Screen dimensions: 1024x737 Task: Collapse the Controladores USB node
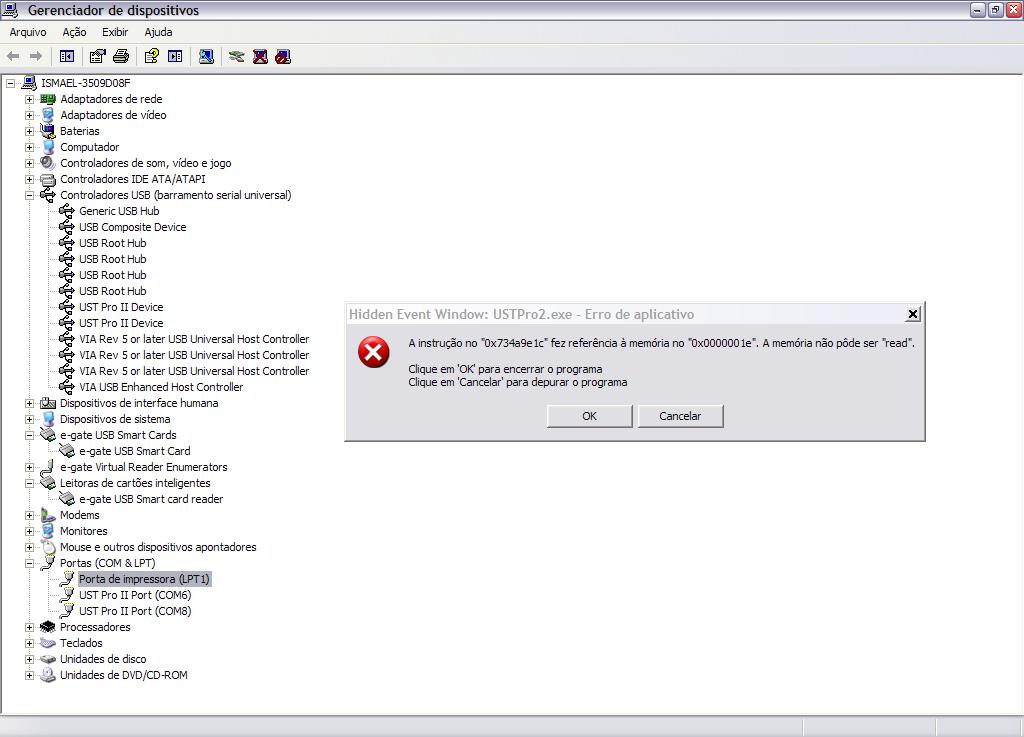click(29, 195)
